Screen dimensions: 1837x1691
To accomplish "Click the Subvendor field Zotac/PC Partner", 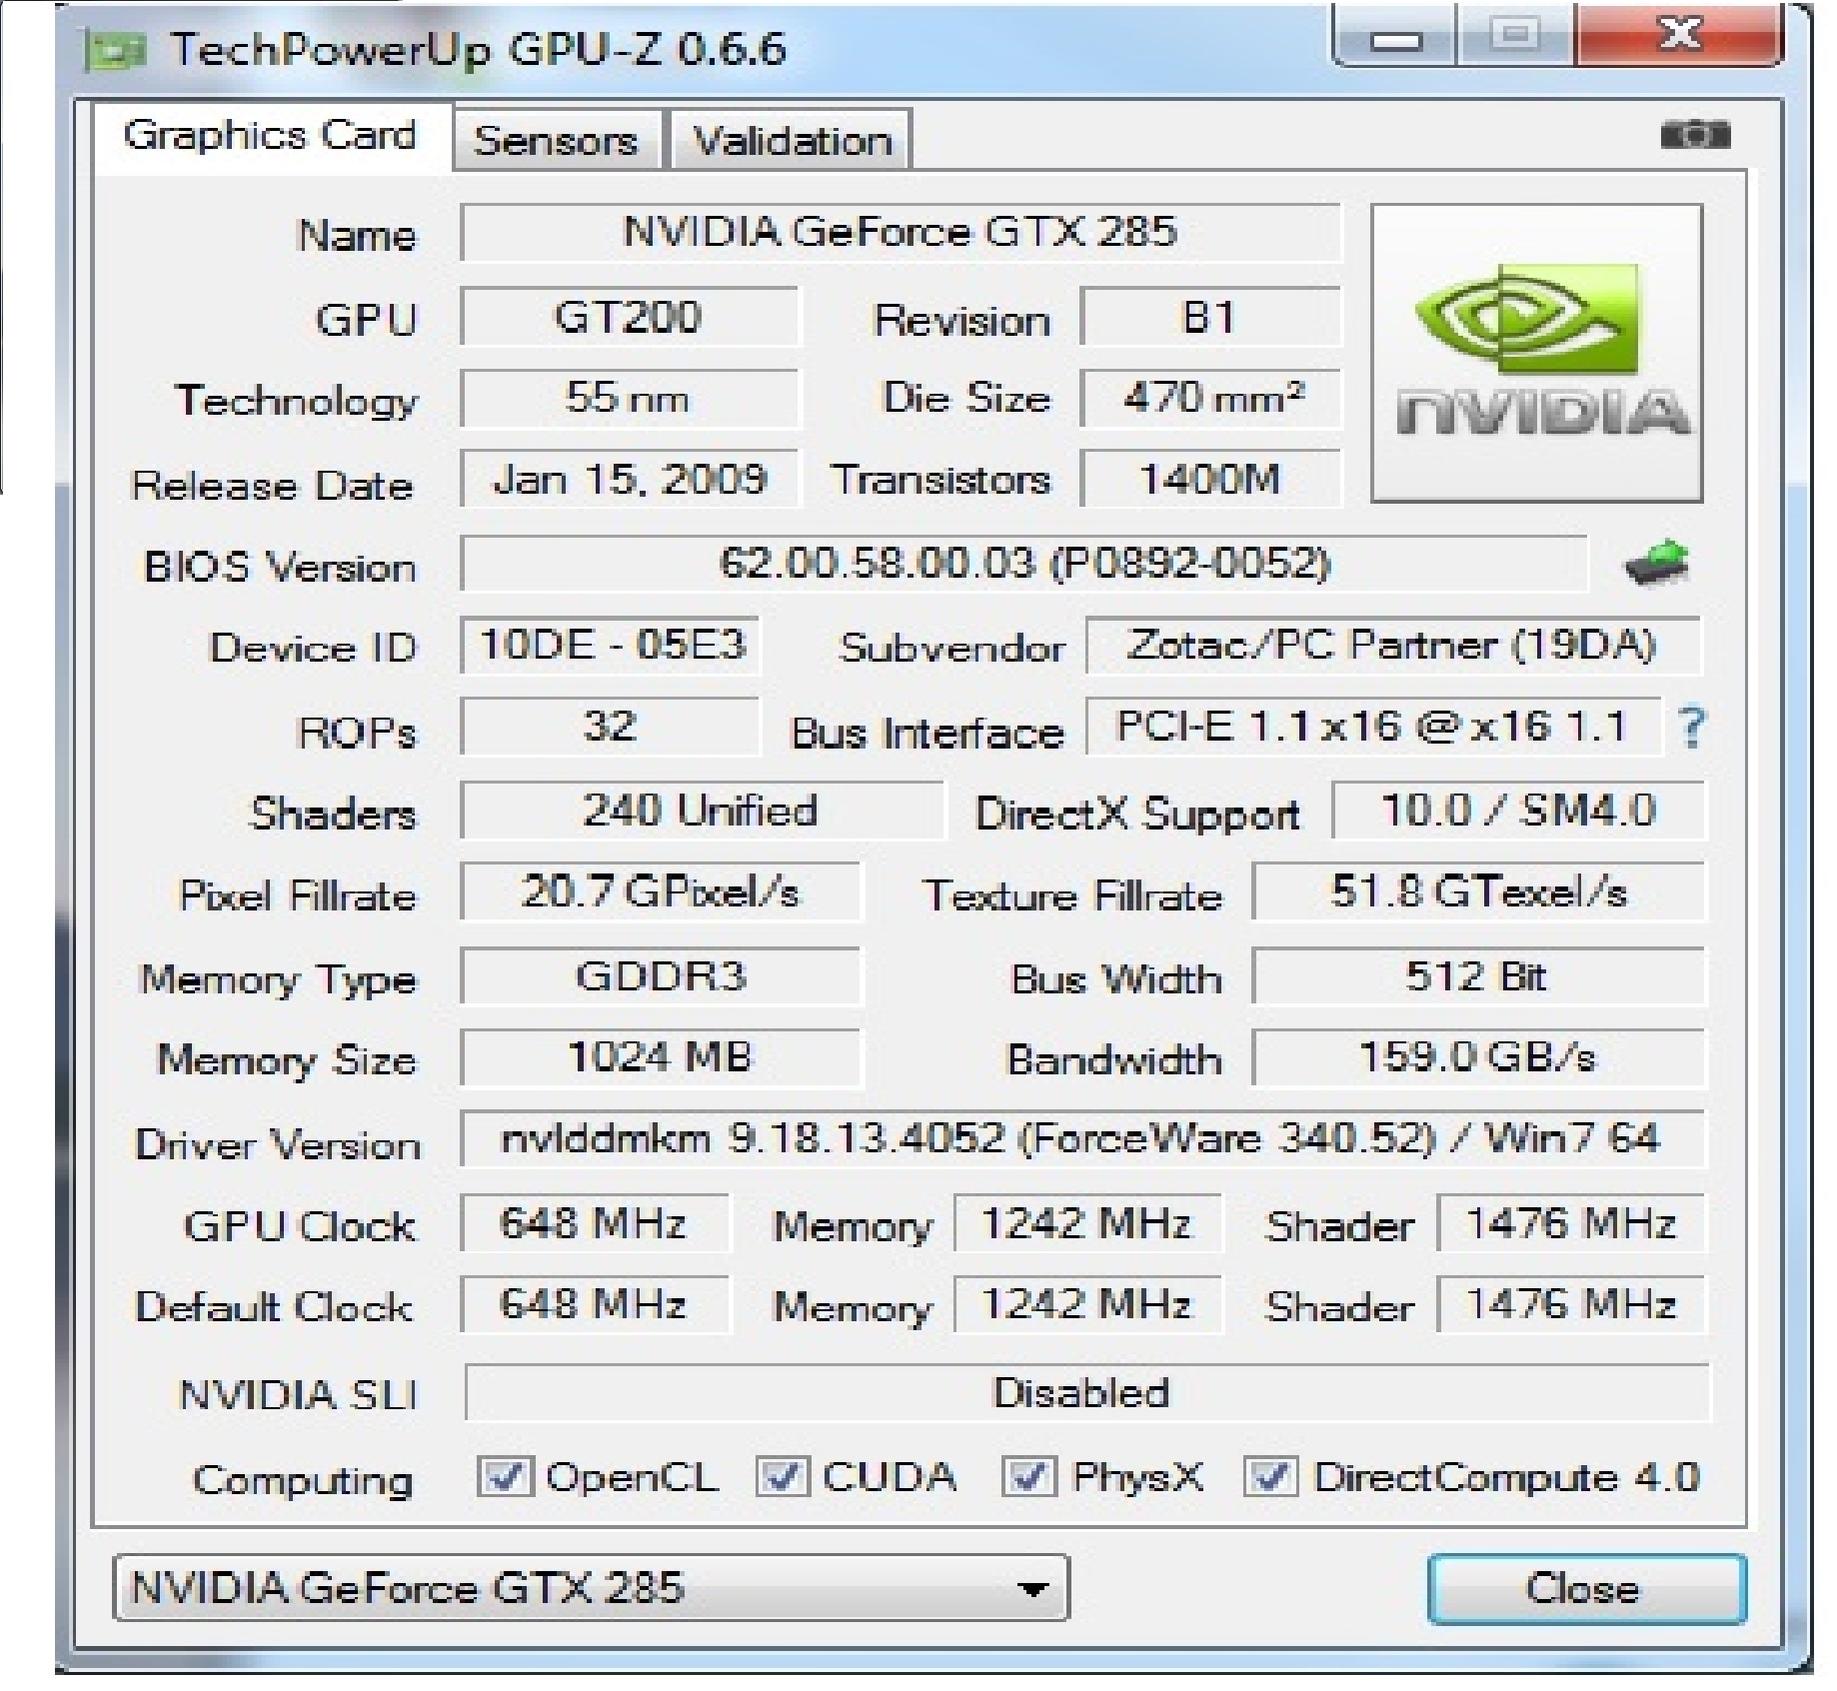I will pos(1394,645).
